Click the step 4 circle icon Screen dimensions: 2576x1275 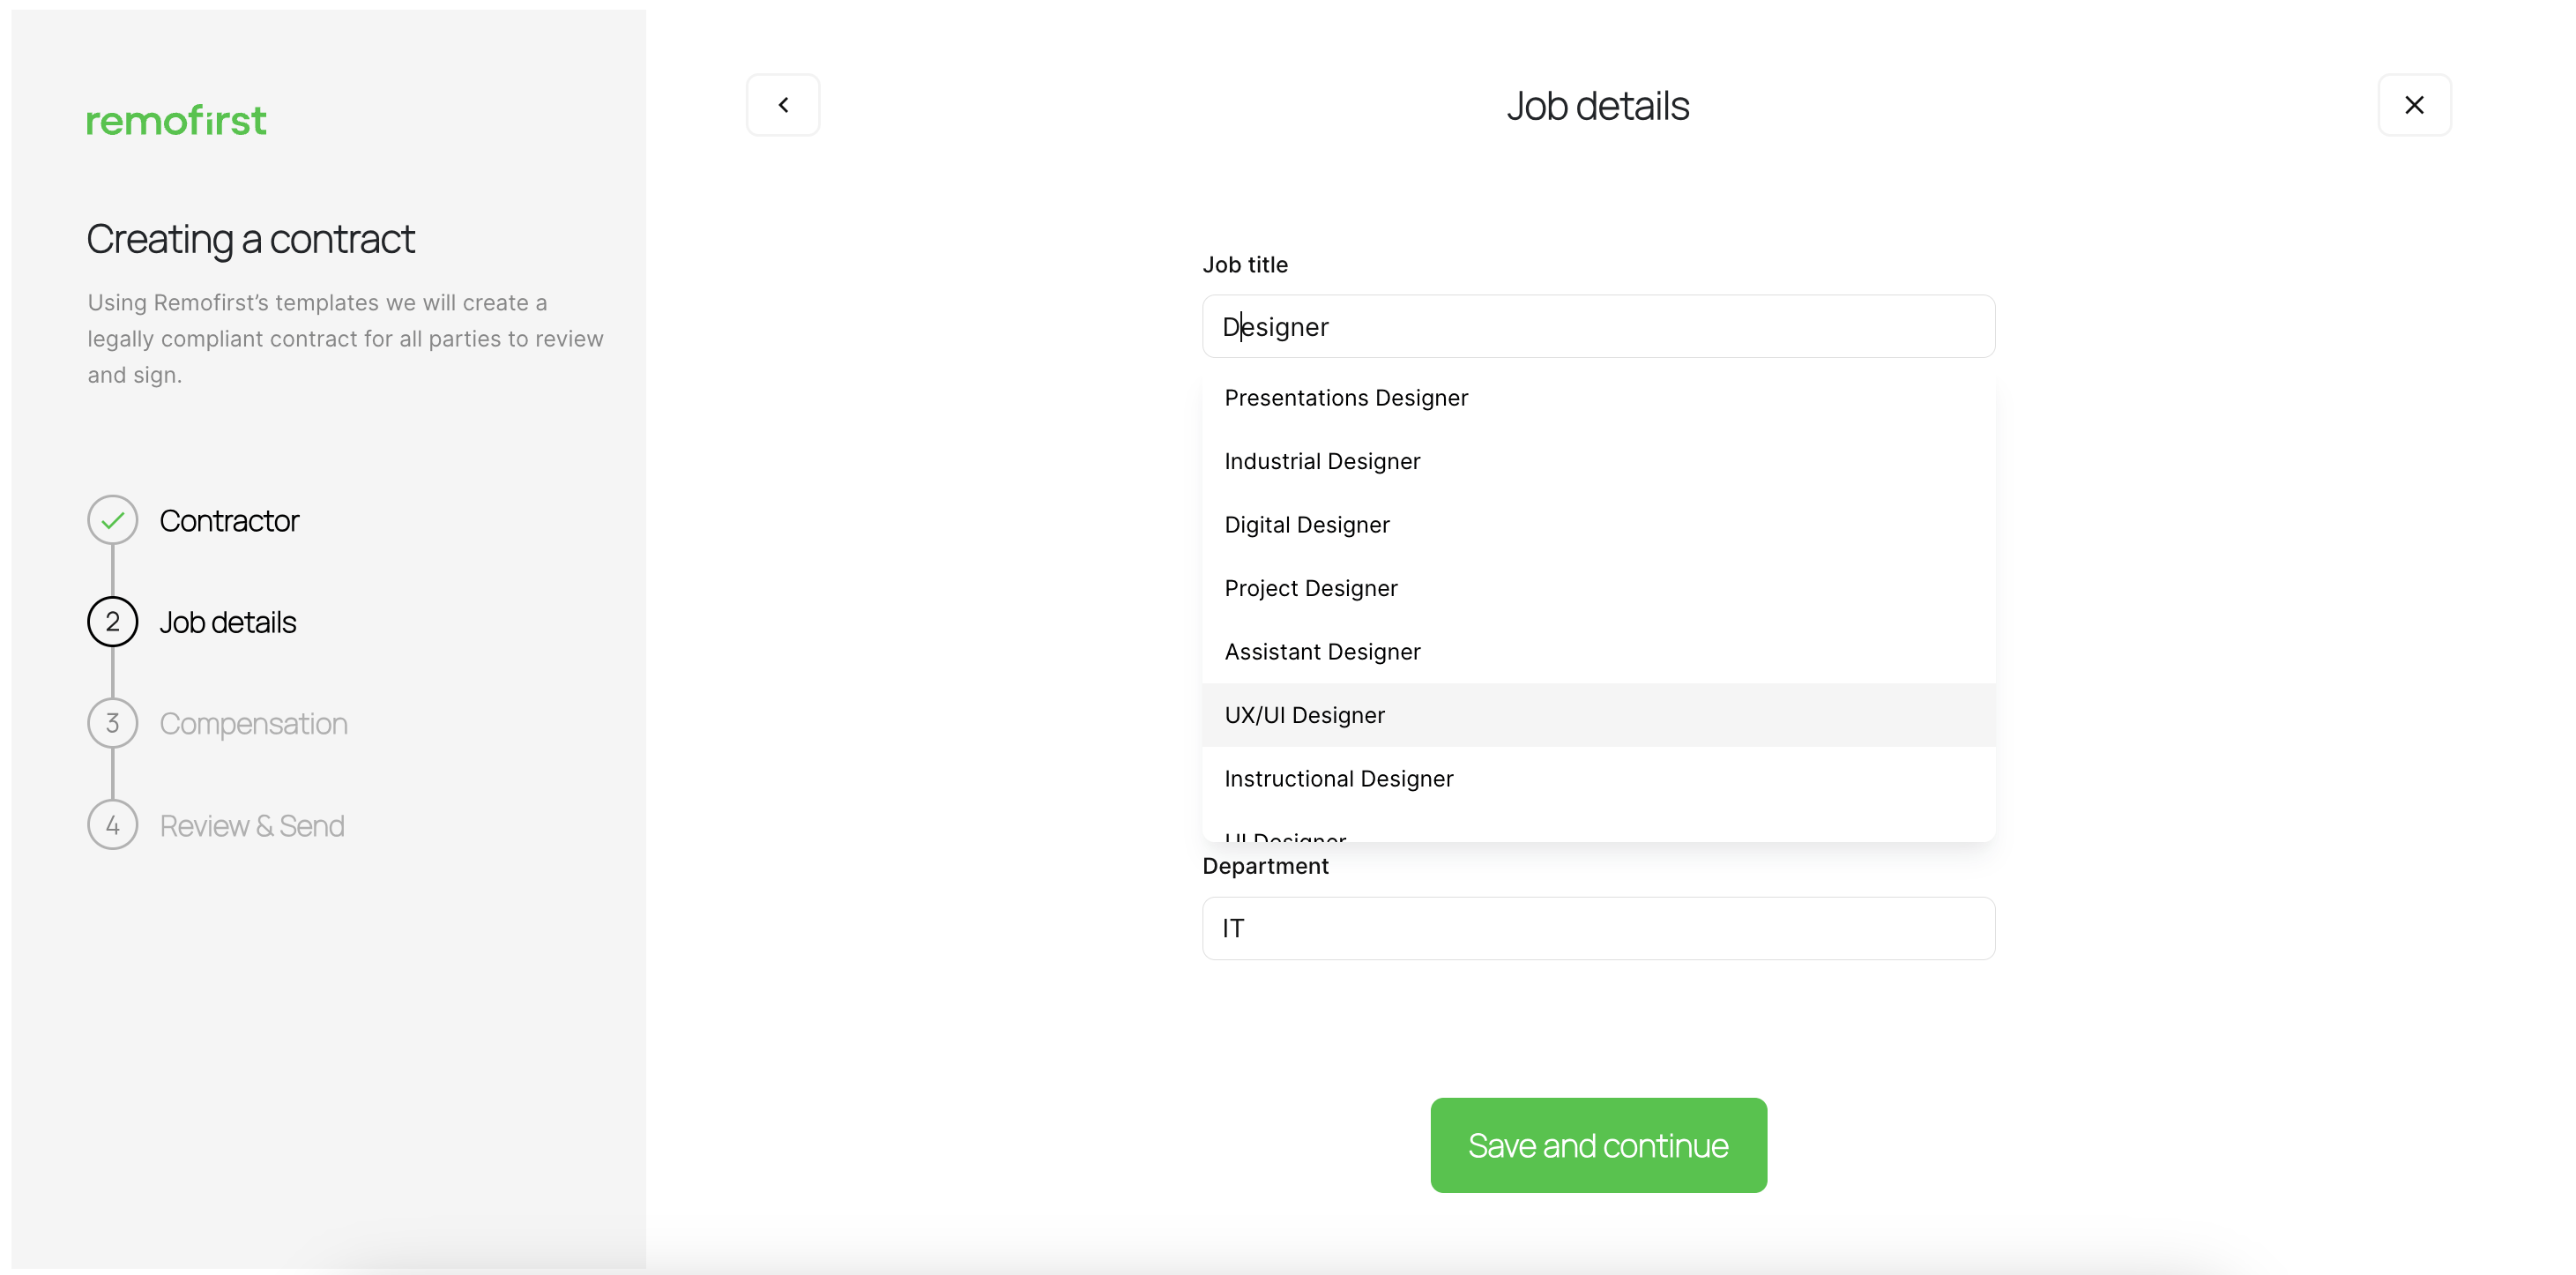tap(113, 825)
